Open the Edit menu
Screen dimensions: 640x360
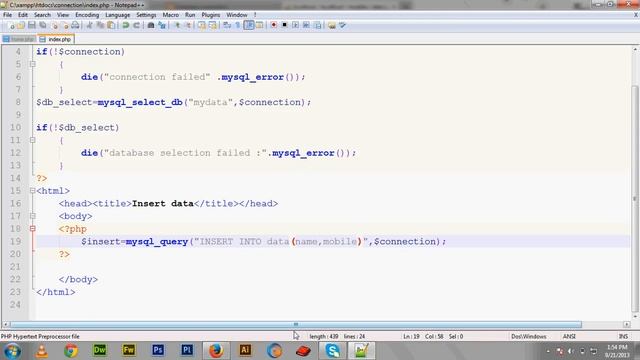(23, 15)
